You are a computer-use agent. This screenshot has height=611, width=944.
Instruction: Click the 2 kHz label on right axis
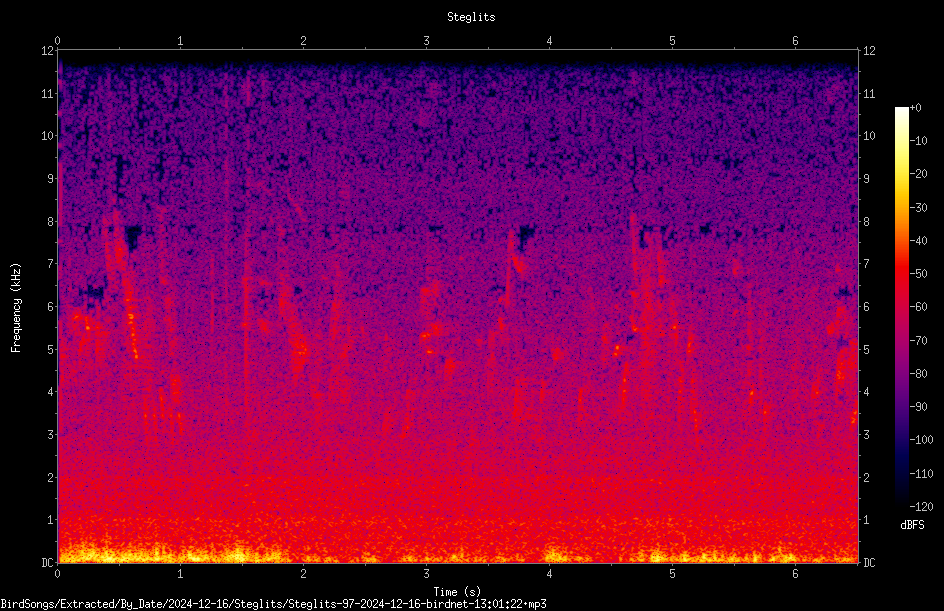pos(866,477)
